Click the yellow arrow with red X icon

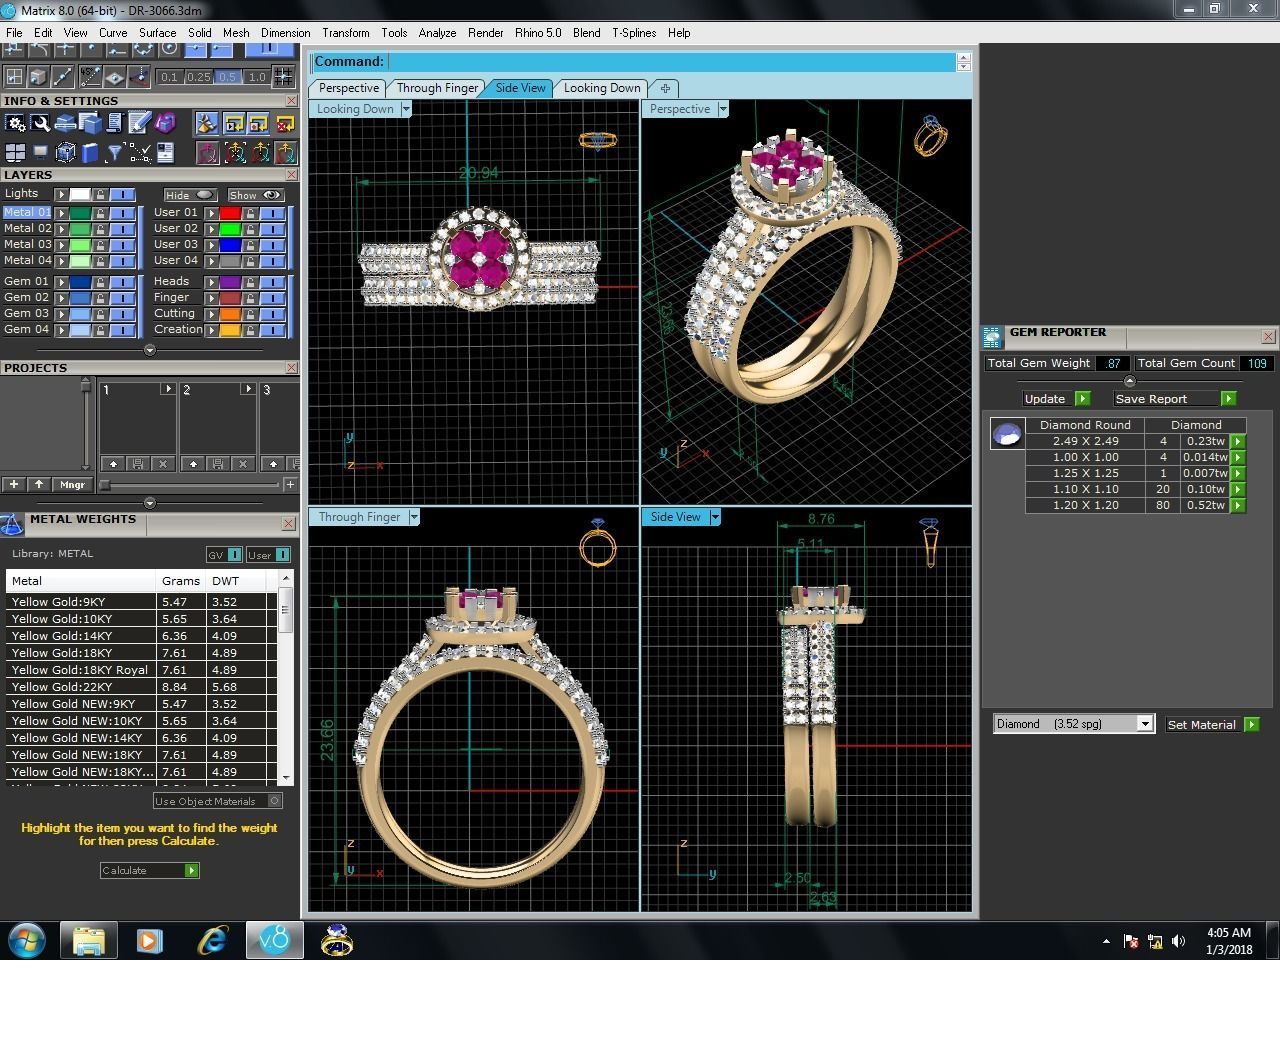(x=285, y=123)
